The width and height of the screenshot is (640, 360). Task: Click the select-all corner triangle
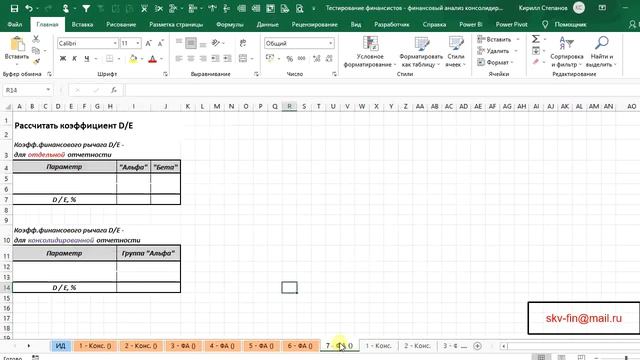click(x=8, y=107)
